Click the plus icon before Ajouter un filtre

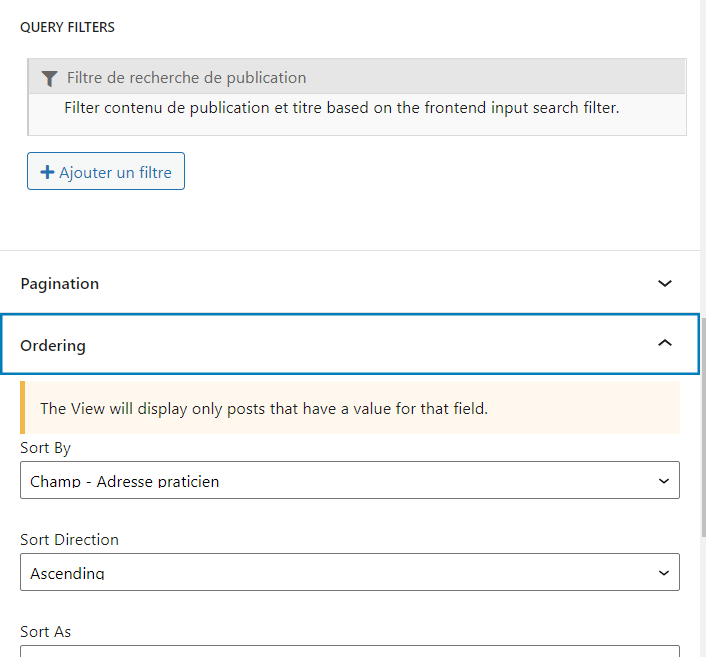pos(47,172)
